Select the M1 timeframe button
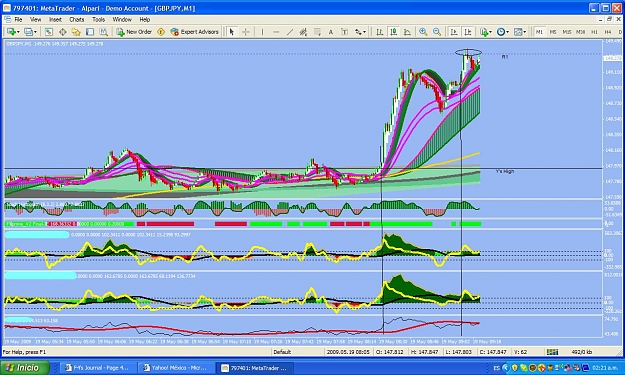This screenshot has height=375, width=625. (539, 32)
